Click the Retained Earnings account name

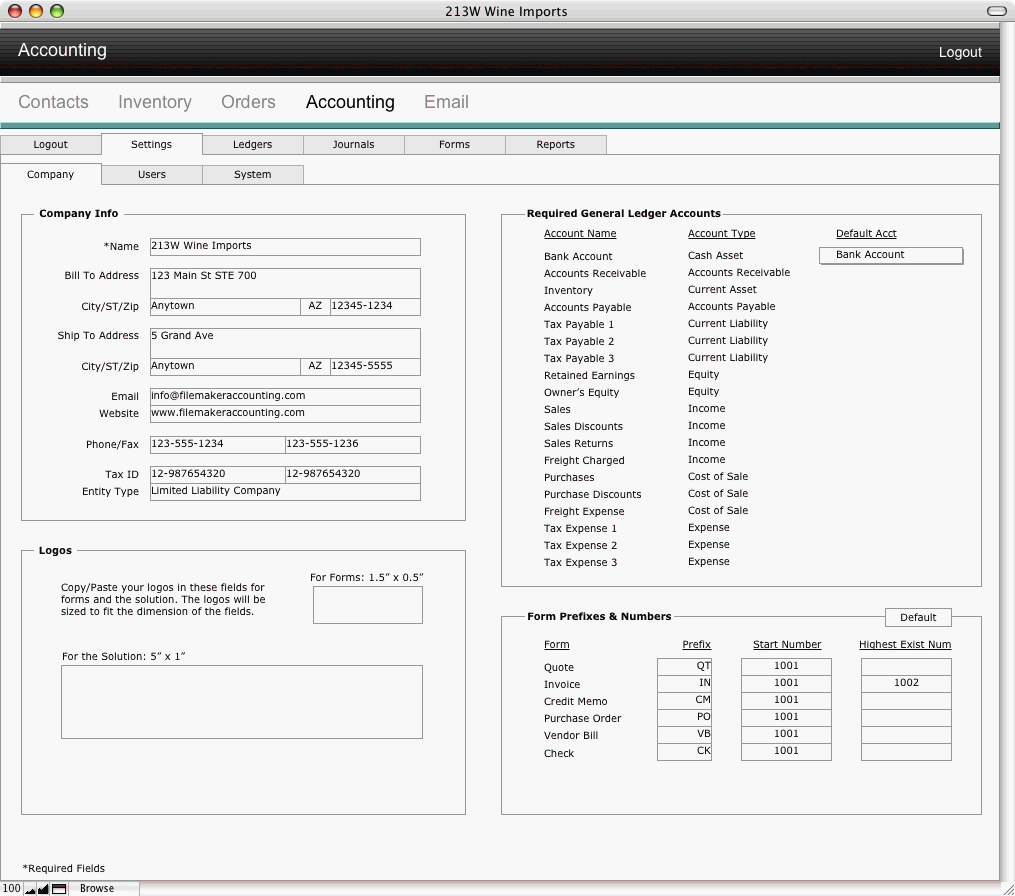589,375
